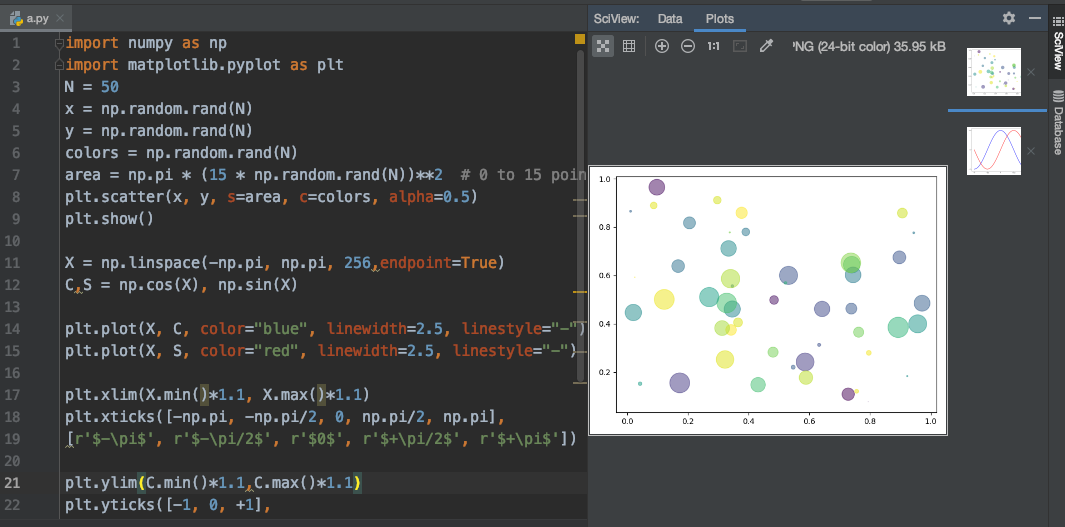Click 'plt.yticks' on line 22
1065x527 pixels.
pos(109,506)
